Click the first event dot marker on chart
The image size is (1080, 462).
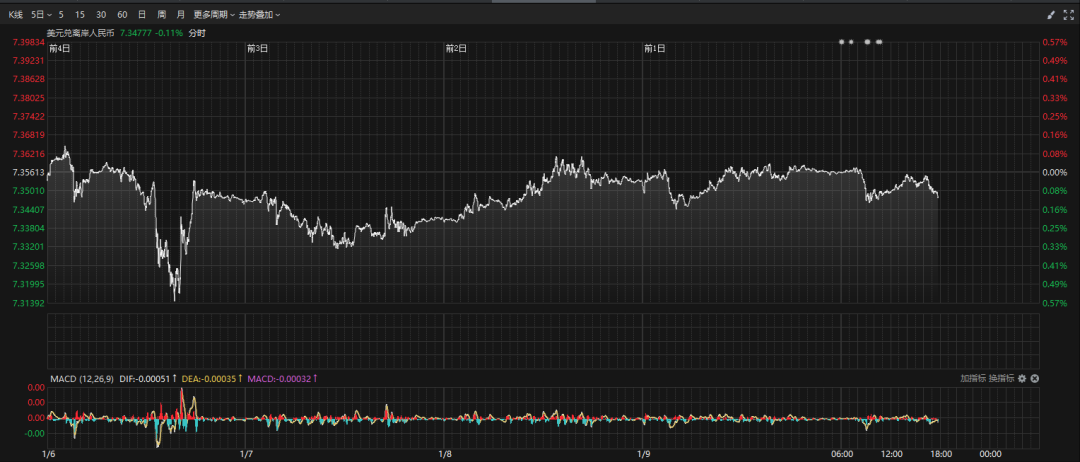842,42
